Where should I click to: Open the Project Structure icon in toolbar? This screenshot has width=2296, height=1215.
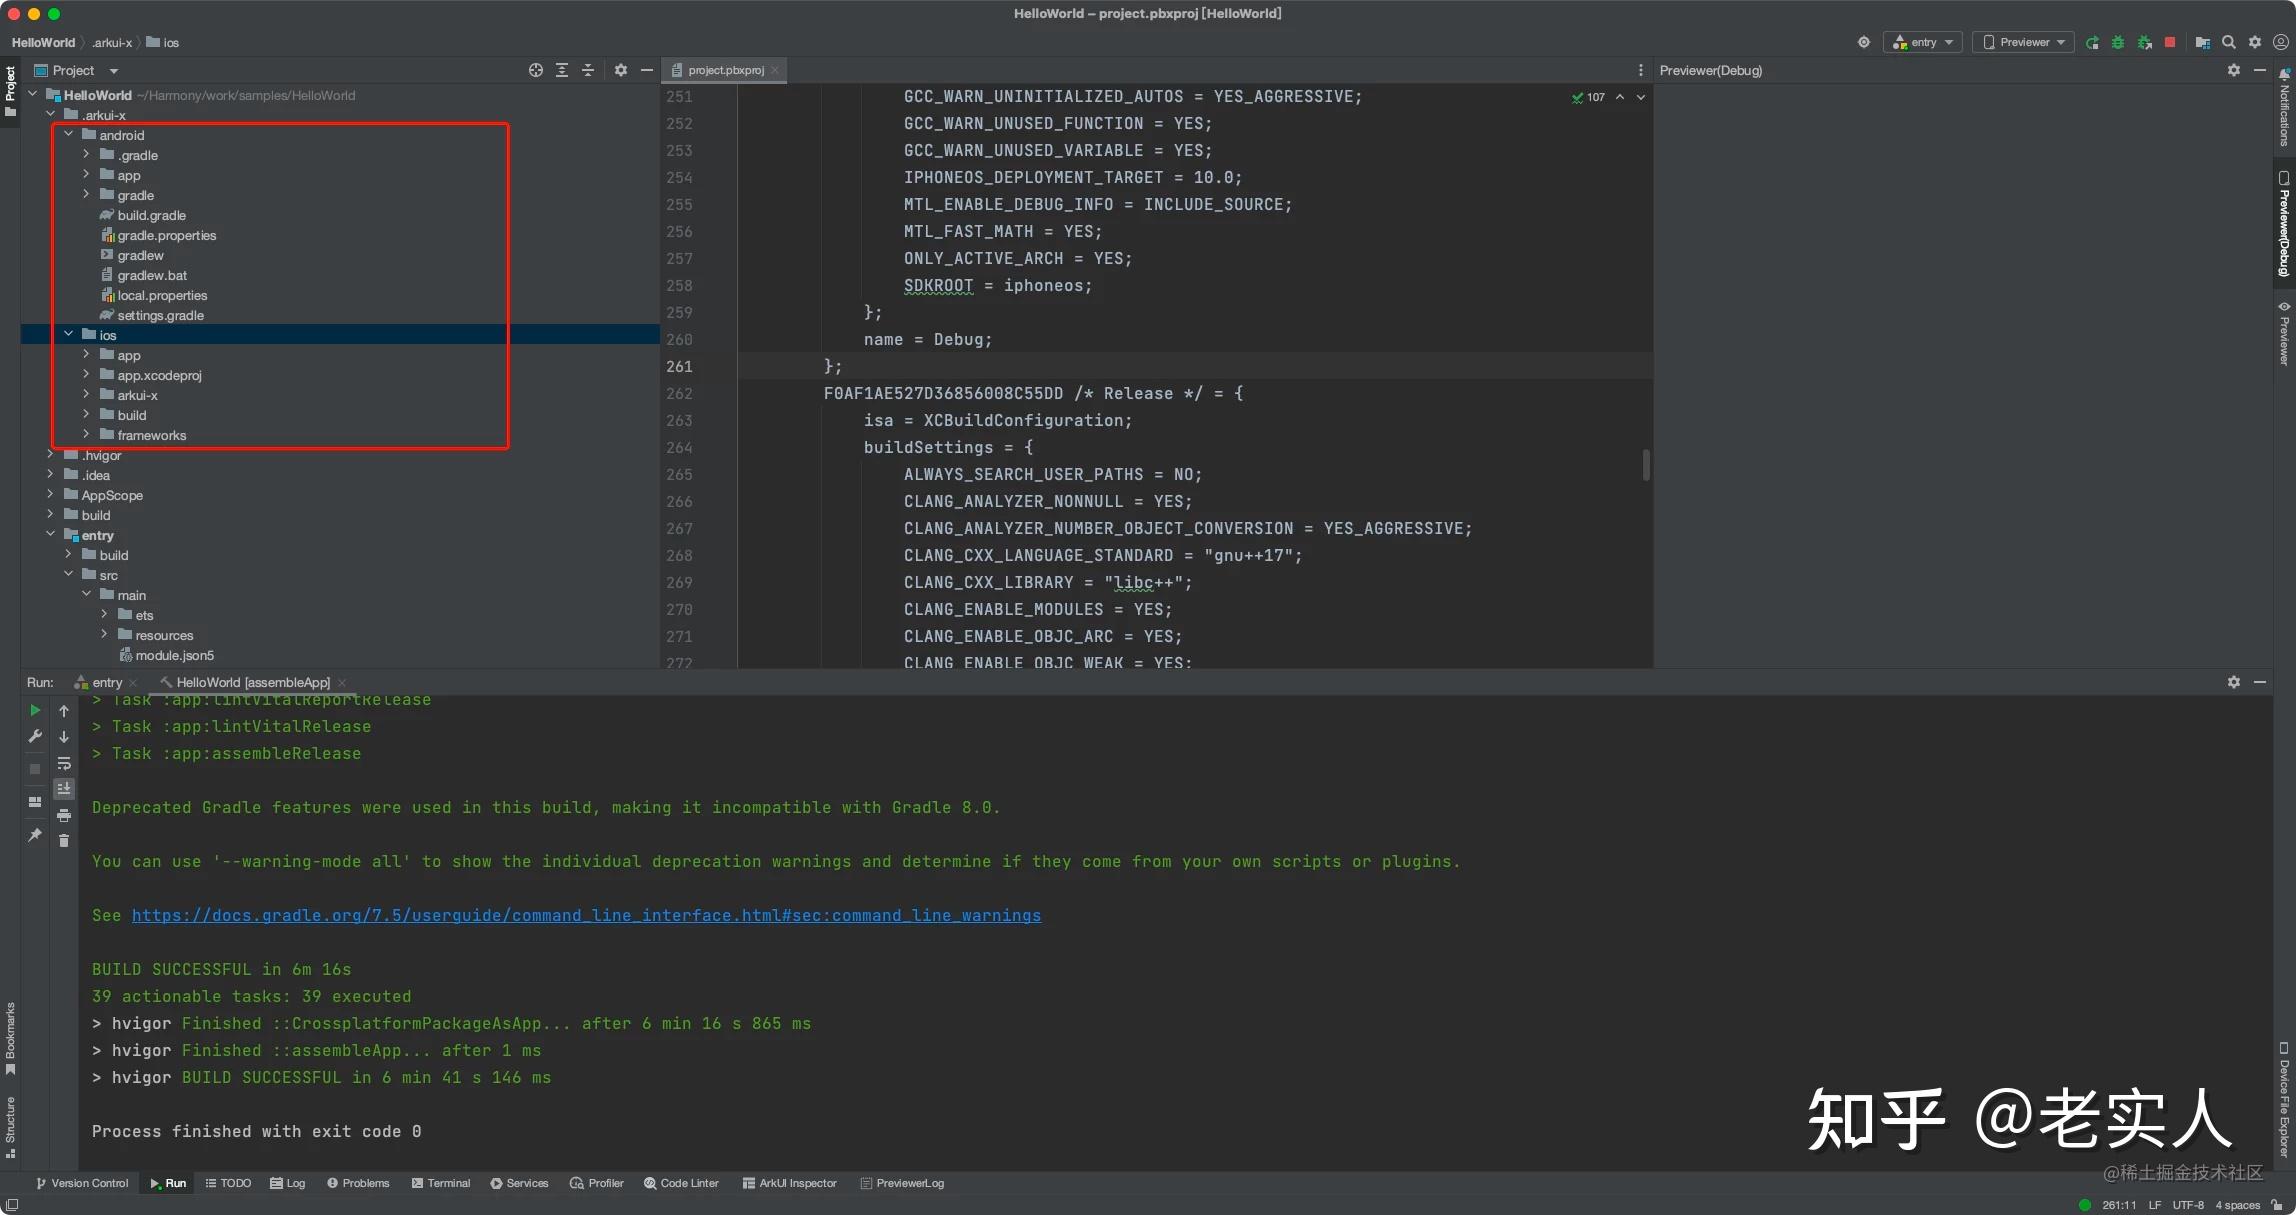tap(2202, 42)
